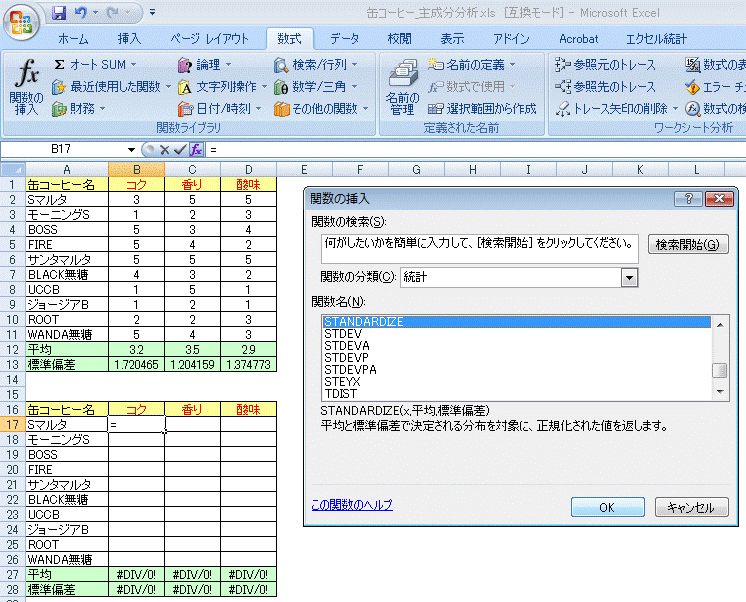Click the Insert Function (関数の挿入) fx icon
Viewport: 746px width, 602px height.
[26, 78]
